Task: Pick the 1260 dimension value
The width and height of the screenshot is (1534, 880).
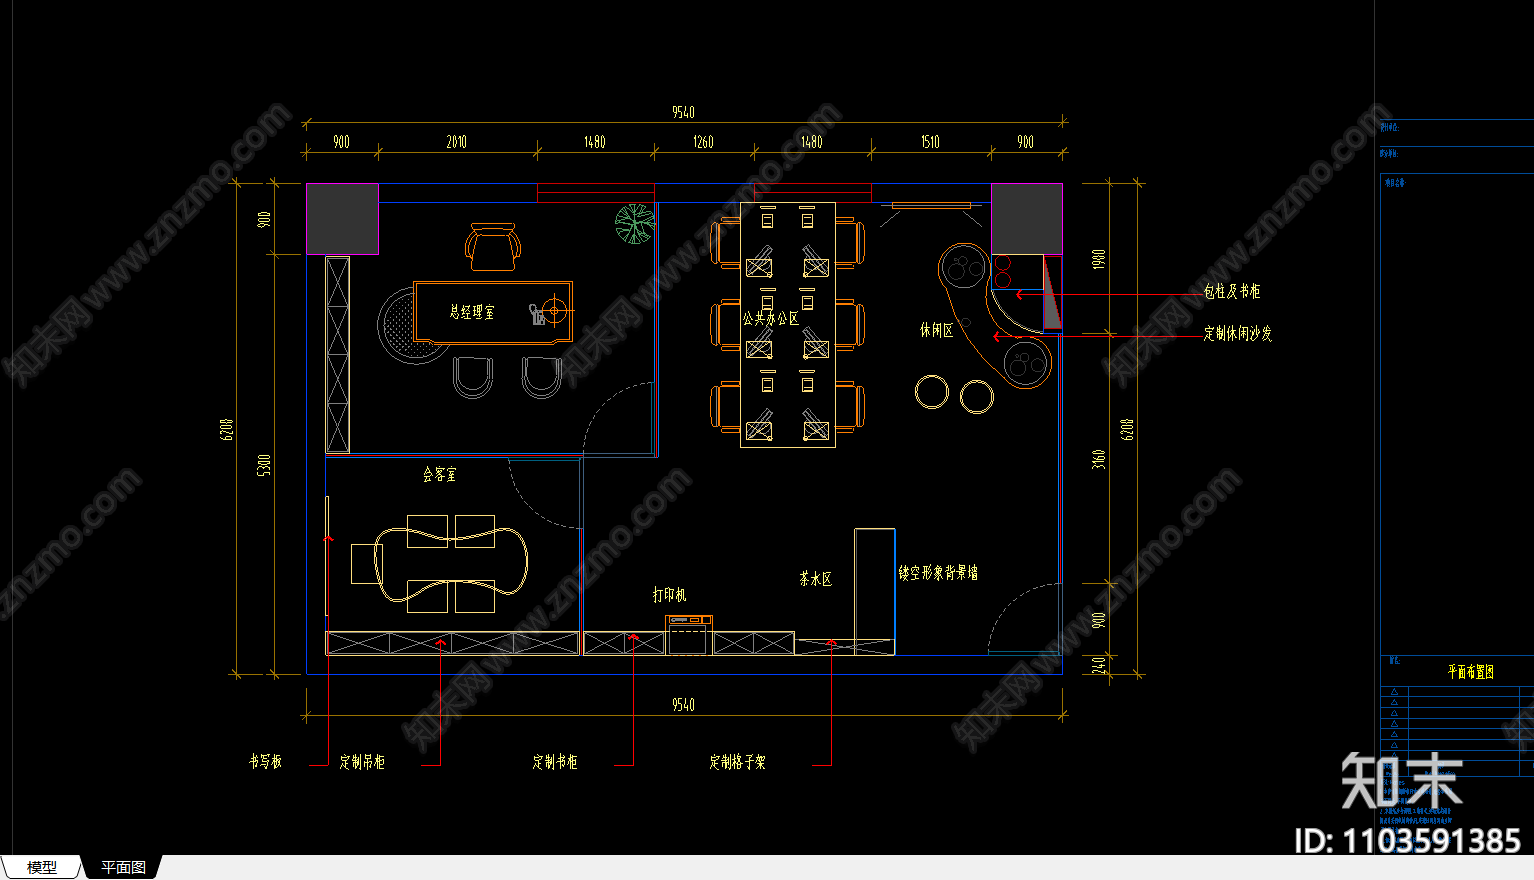Action: (x=703, y=142)
